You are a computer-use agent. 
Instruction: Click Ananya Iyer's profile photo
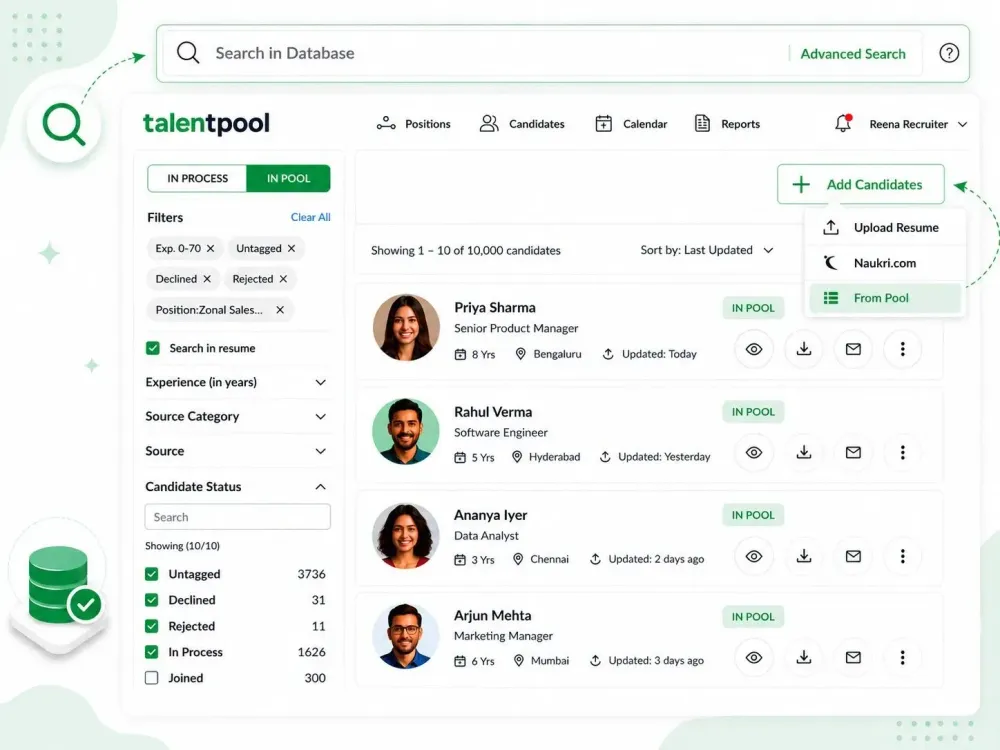coord(406,535)
